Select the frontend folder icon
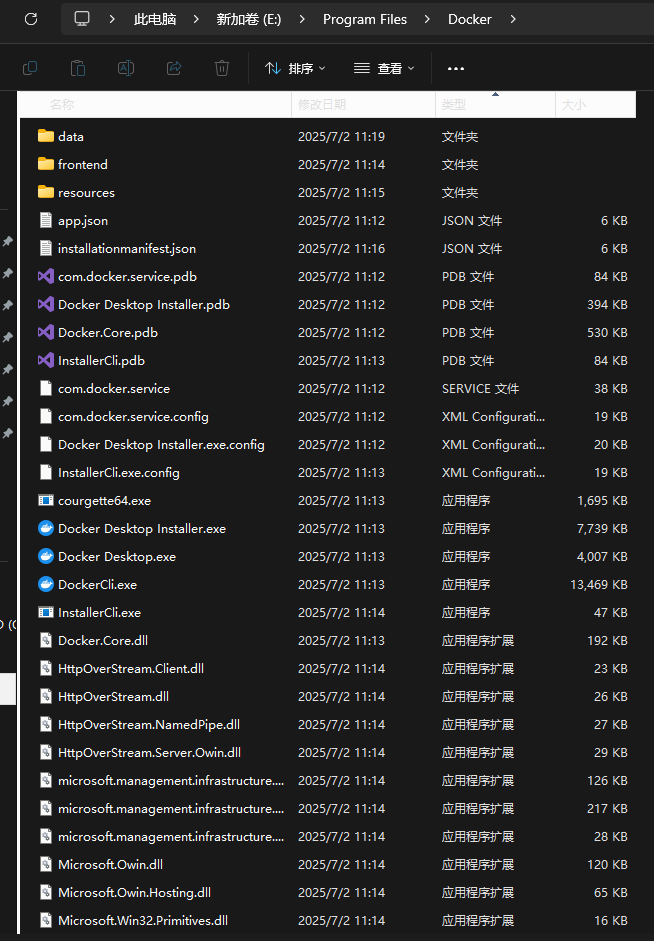Screen dimensions: 654x941 [x=46, y=164]
